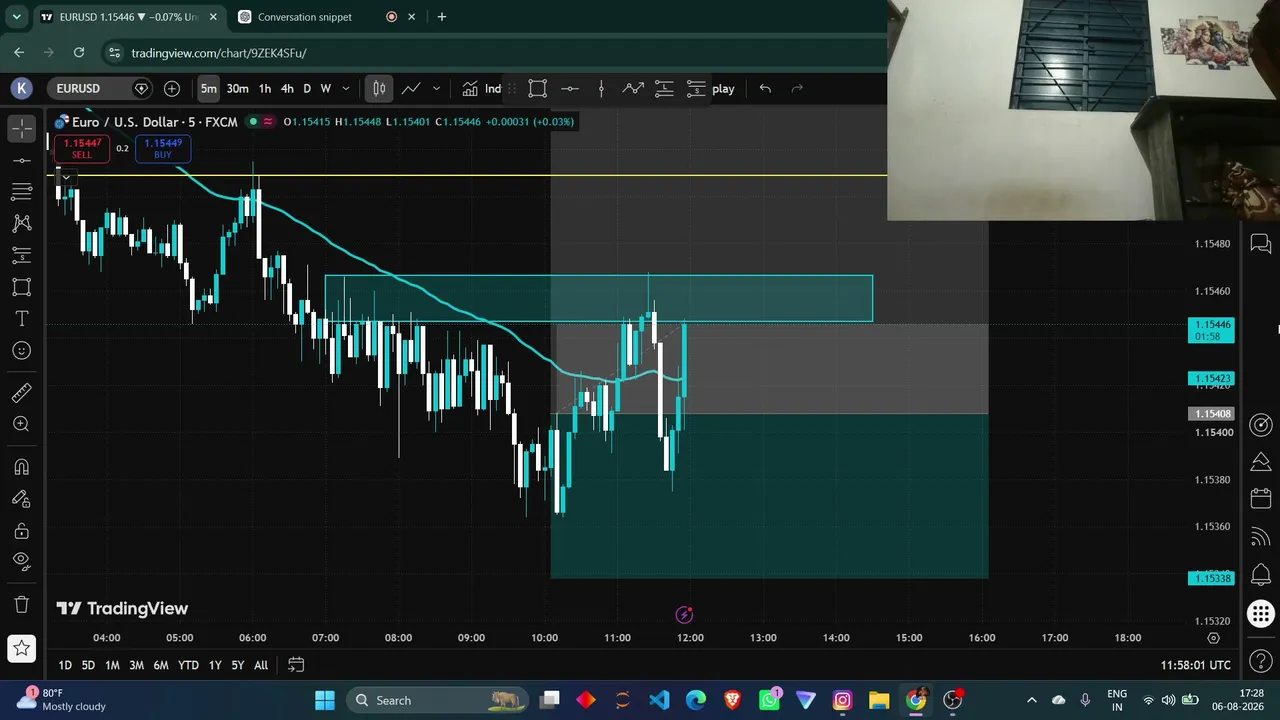
Task: Open the chat panel in right sidebar
Action: [x=1261, y=244]
